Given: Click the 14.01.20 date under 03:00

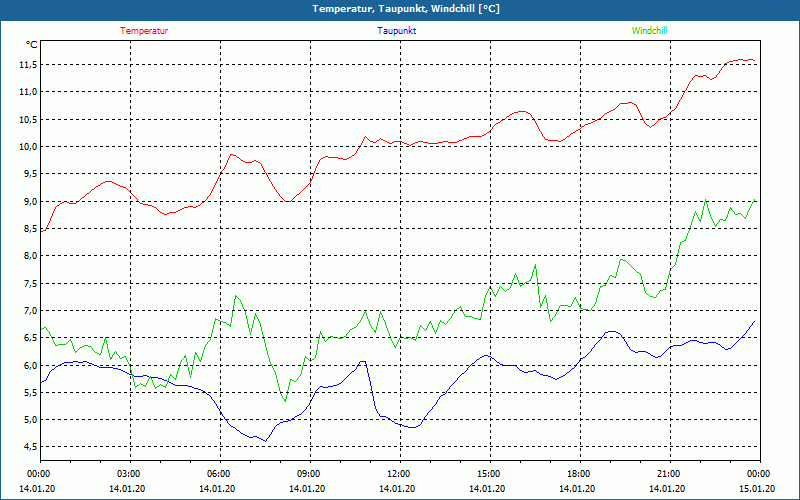Looking at the screenshot, I should (128, 489).
